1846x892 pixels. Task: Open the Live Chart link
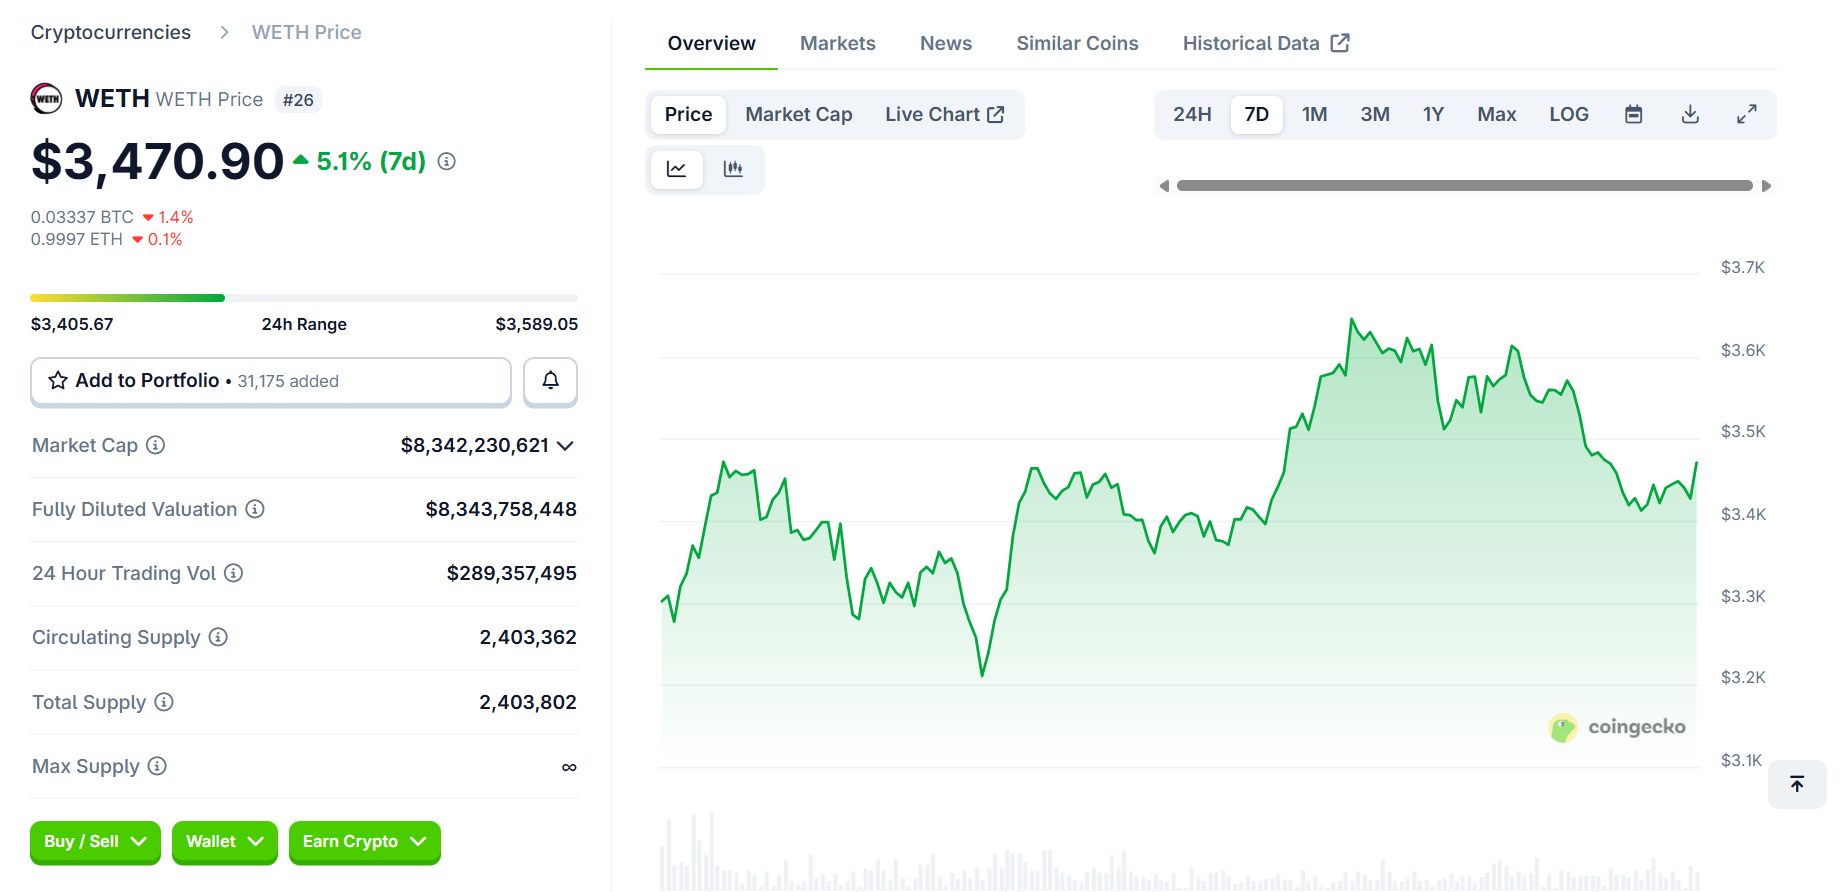click(x=944, y=114)
